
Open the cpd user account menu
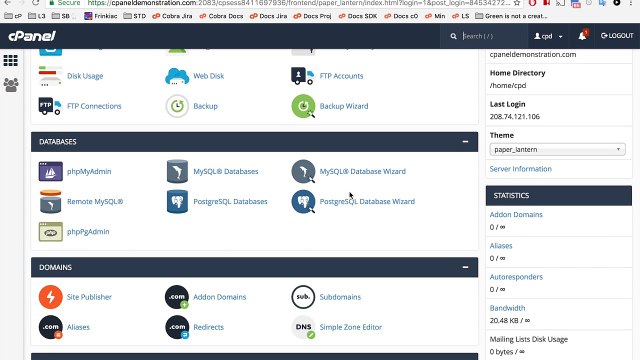point(548,36)
